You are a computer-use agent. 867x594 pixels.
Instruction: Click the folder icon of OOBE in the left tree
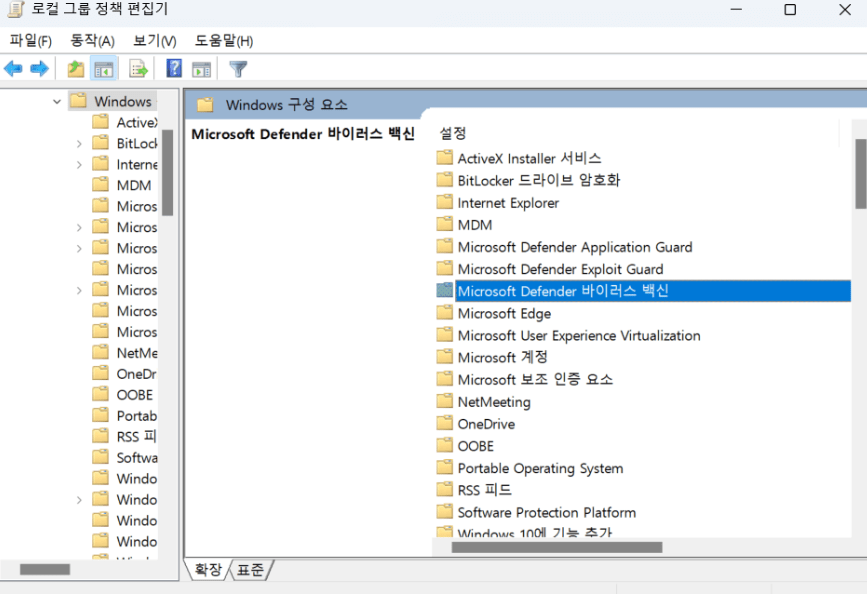(100, 394)
